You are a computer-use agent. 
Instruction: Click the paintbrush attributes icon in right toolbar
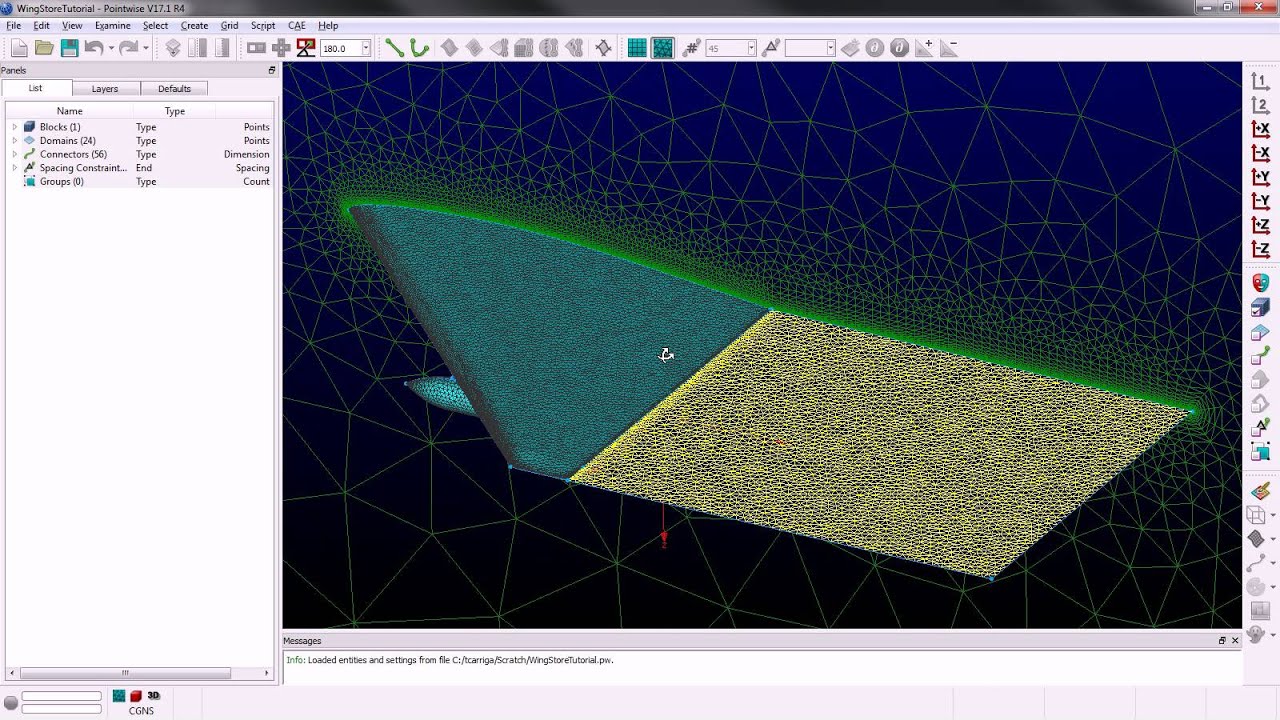tap(1260, 491)
